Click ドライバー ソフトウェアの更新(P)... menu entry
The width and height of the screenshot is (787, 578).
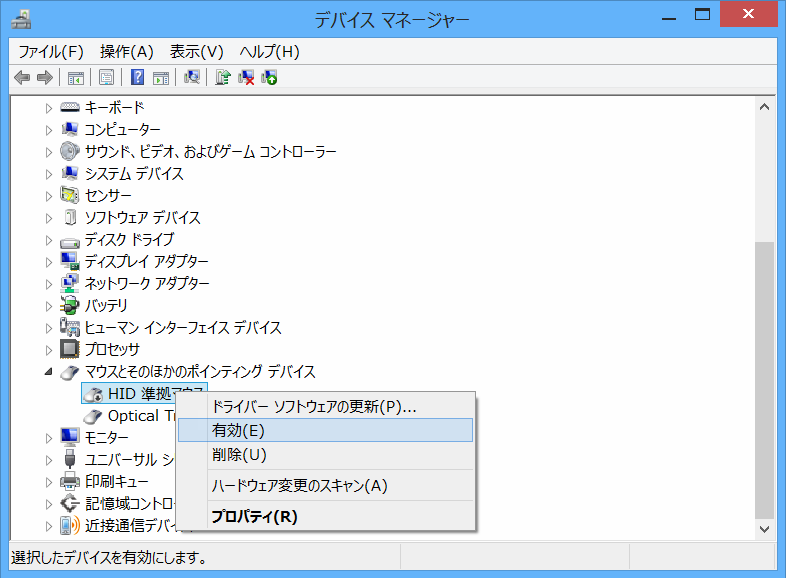tap(314, 407)
